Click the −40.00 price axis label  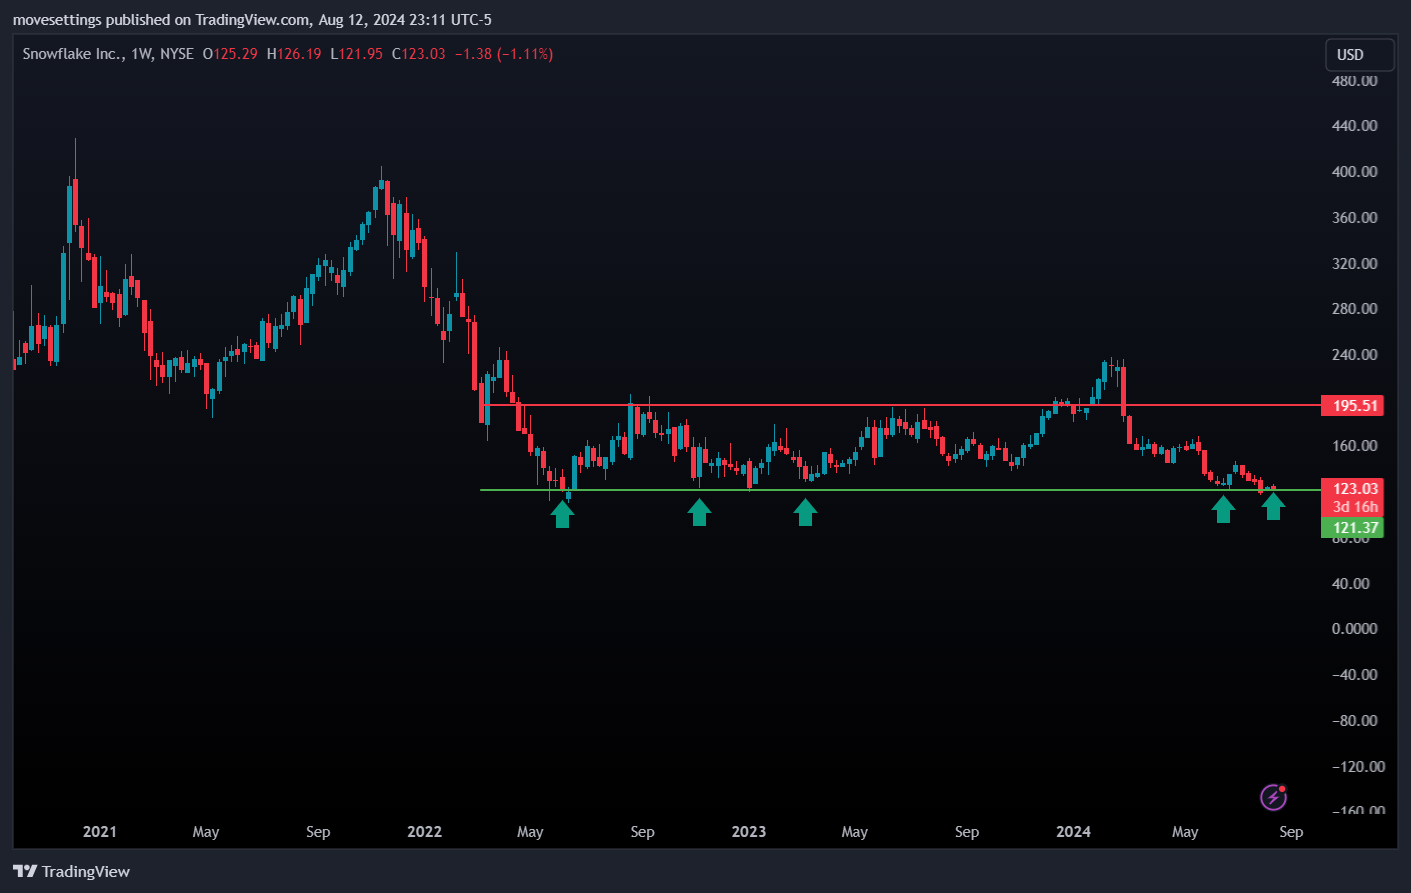pos(1354,675)
